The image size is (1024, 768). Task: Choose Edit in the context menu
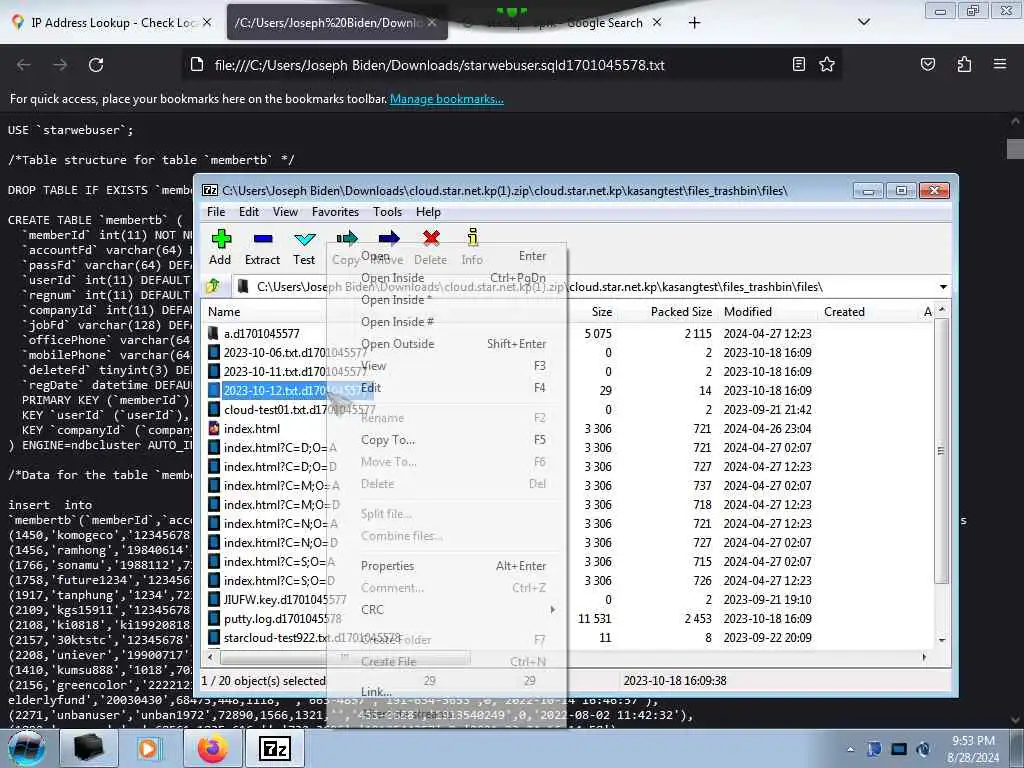tap(447, 387)
